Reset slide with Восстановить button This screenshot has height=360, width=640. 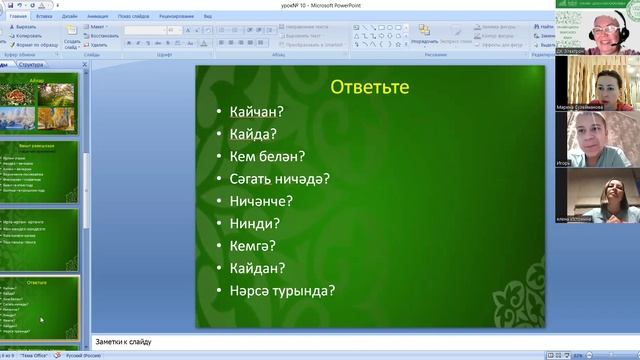pos(101,36)
